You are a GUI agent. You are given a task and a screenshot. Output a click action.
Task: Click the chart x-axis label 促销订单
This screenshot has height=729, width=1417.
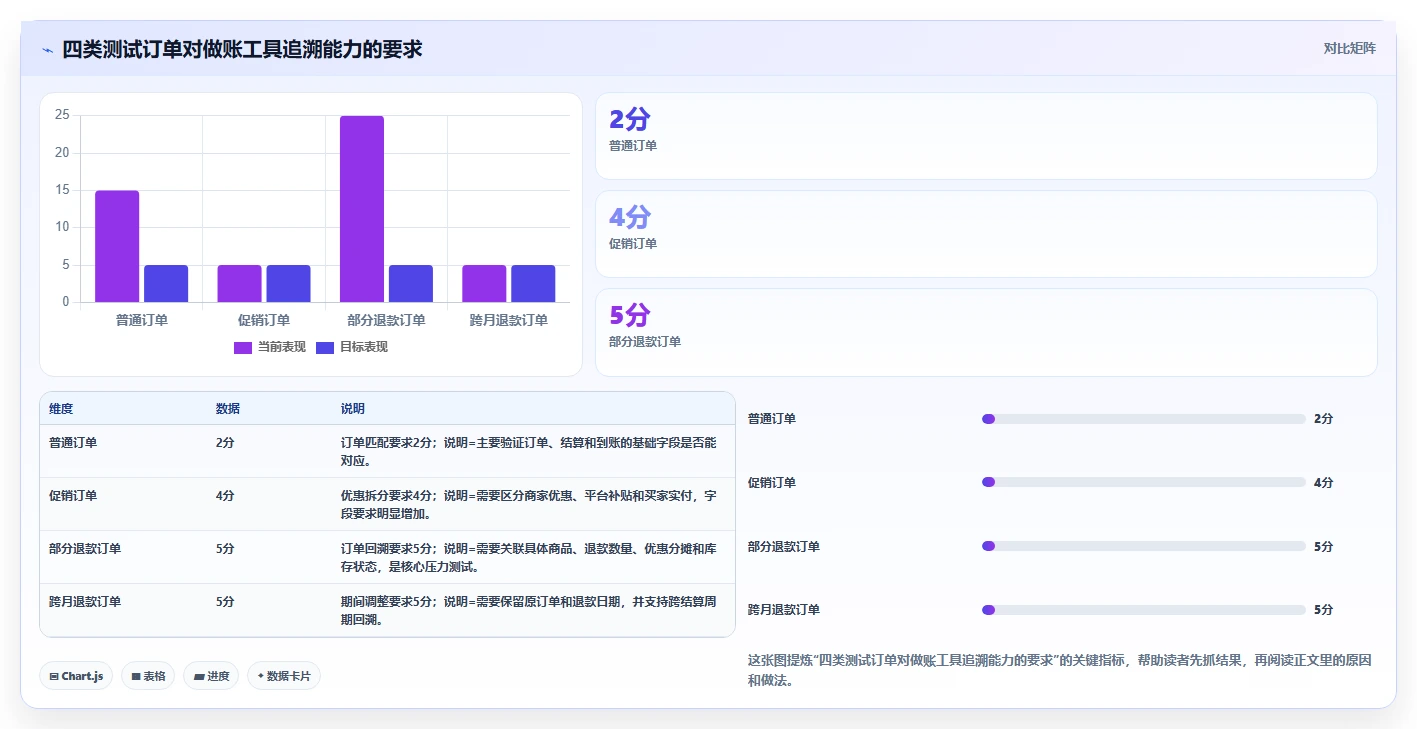pyautogui.click(x=264, y=320)
